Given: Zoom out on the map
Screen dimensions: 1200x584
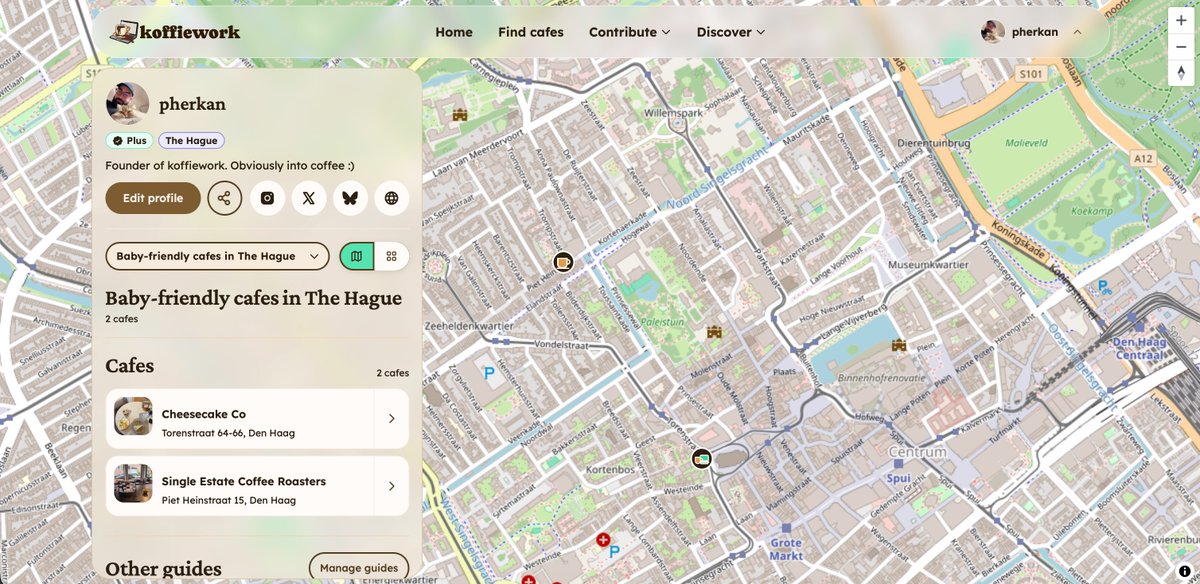Looking at the screenshot, I should (1181, 46).
